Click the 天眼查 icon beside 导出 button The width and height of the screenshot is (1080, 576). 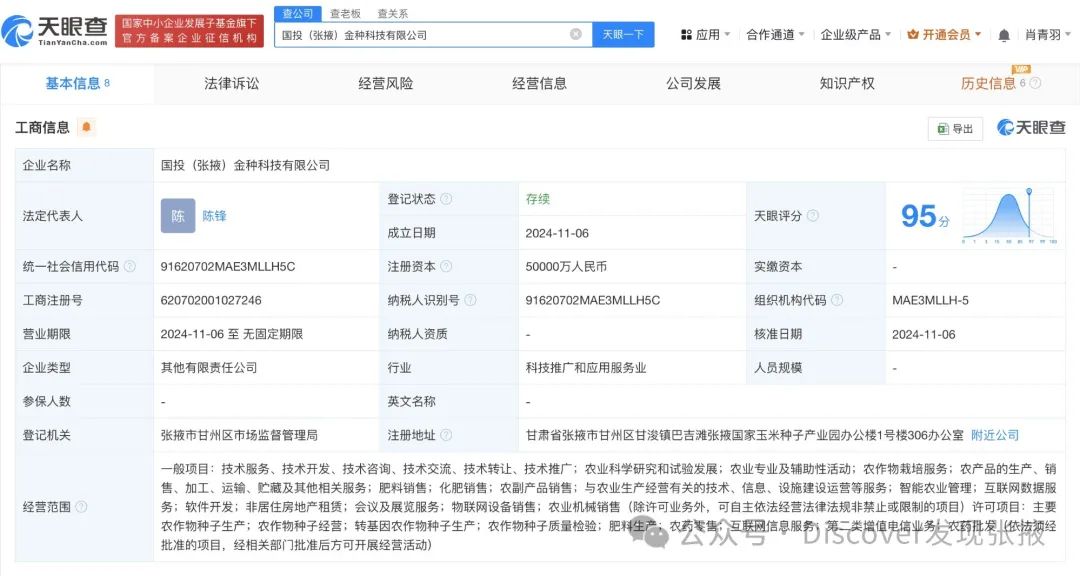click(x=1005, y=128)
